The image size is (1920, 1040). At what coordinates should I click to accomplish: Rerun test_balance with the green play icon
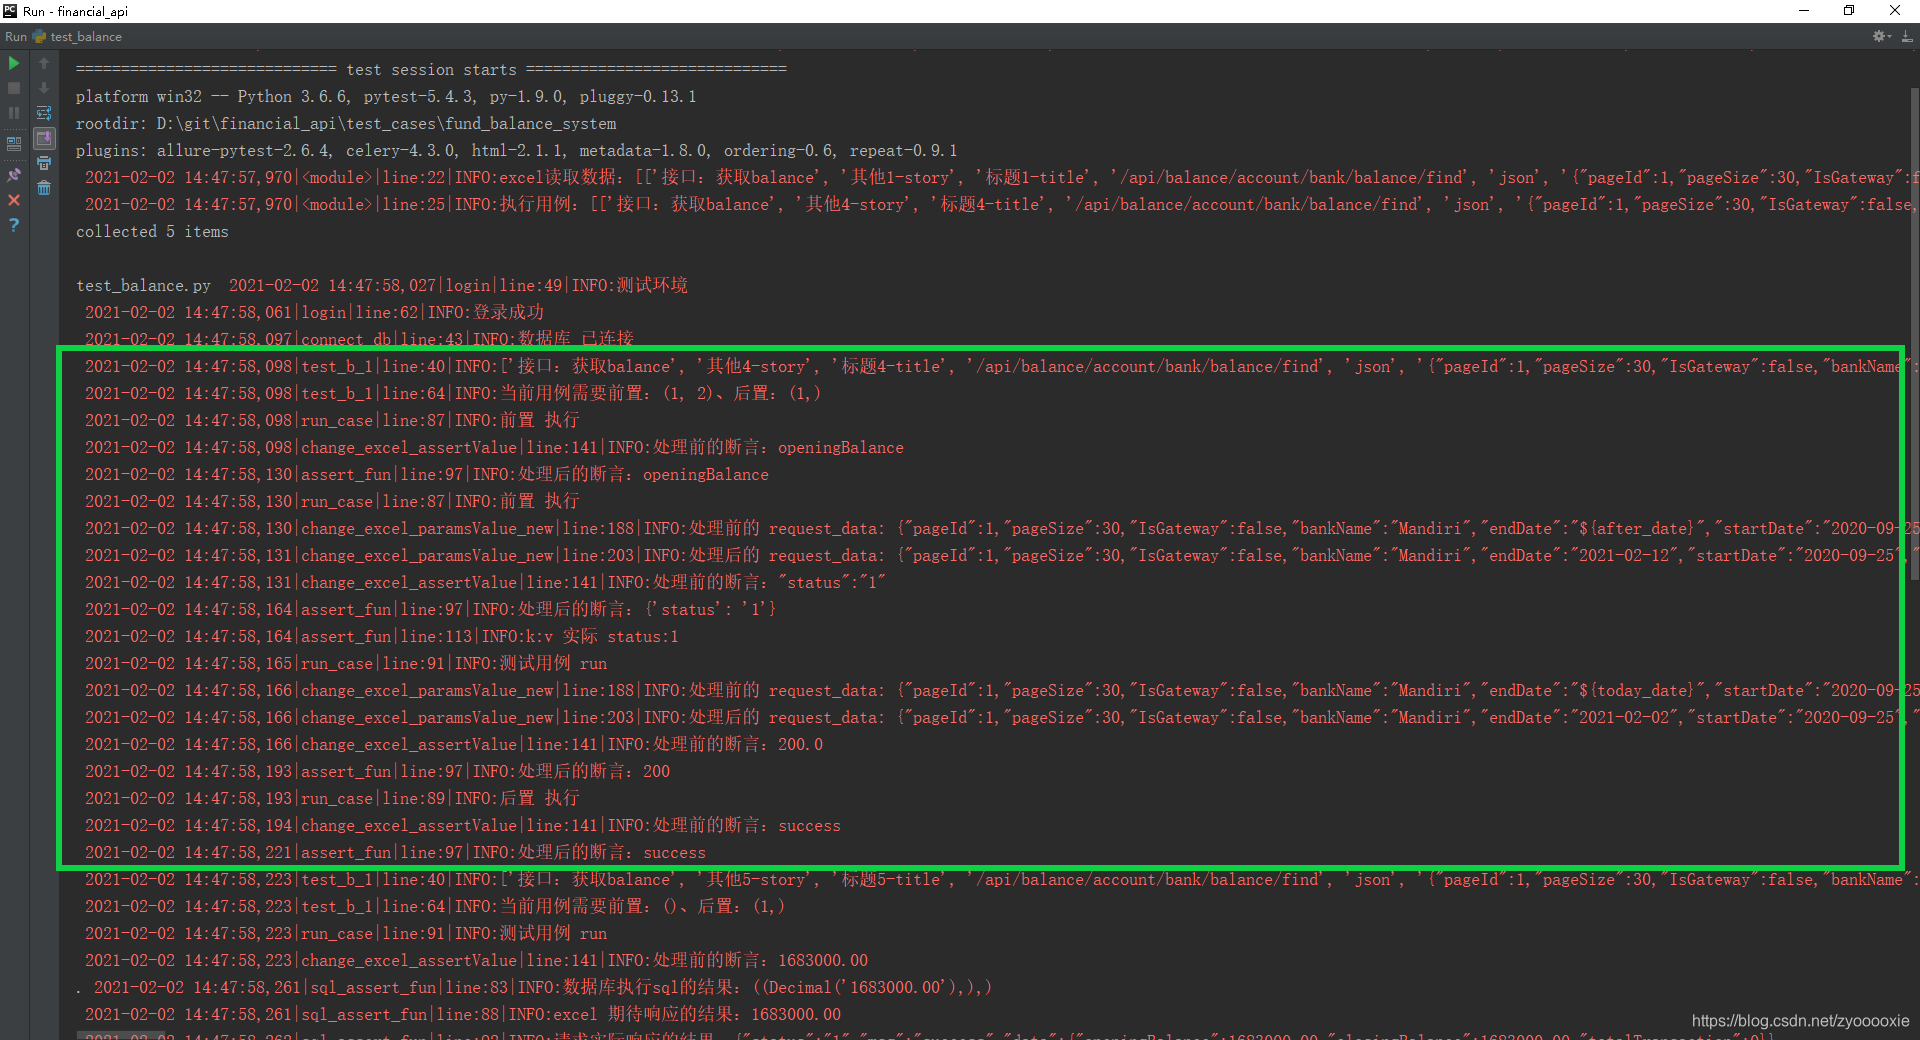point(14,63)
